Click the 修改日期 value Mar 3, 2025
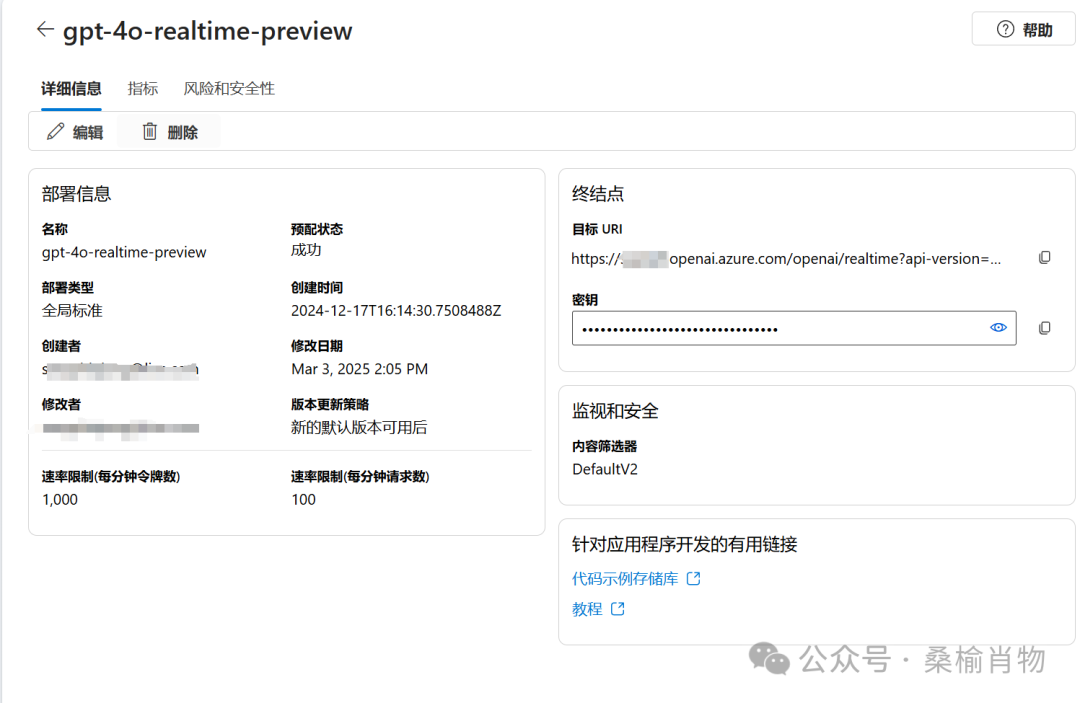This screenshot has height=703, width=1080. (x=360, y=369)
